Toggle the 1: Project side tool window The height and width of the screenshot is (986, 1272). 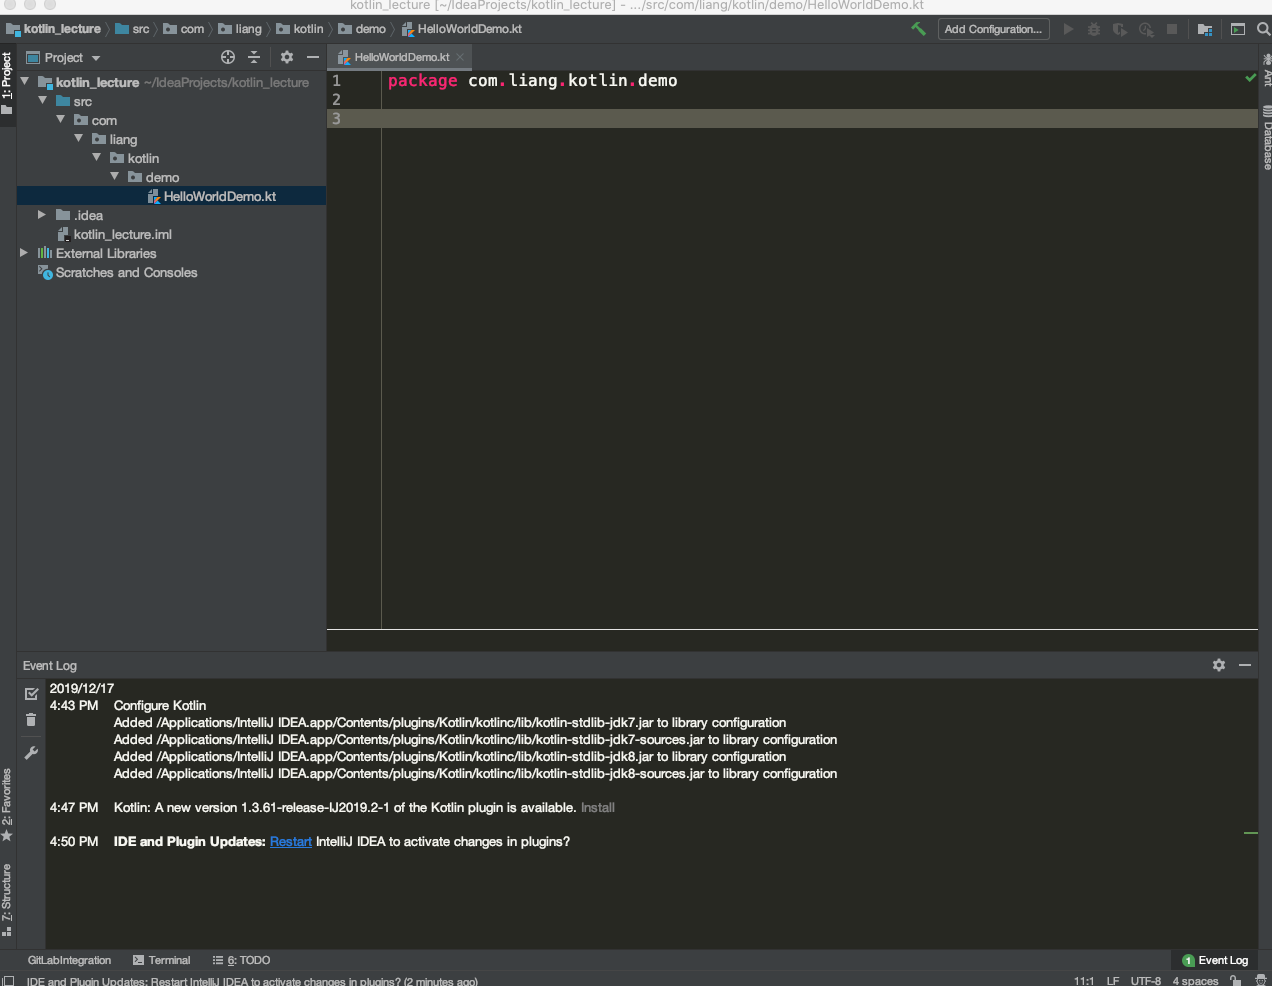(x=7, y=83)
